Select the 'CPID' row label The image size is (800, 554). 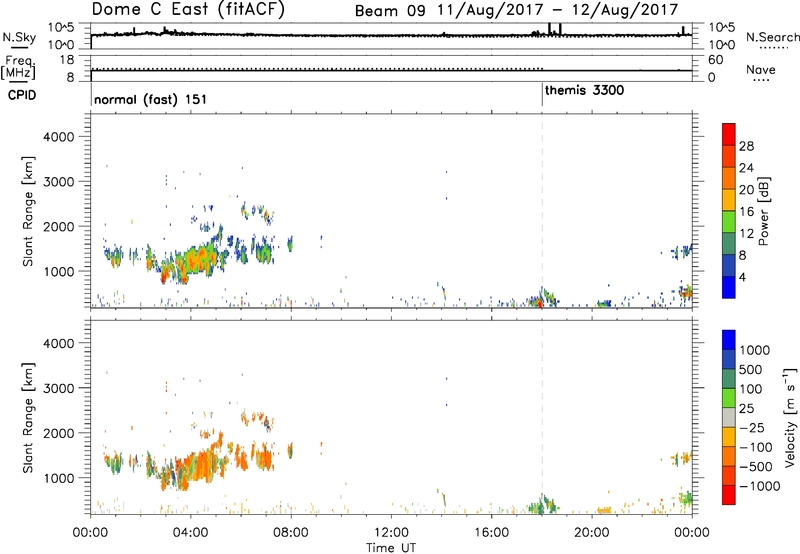(22, 95)
